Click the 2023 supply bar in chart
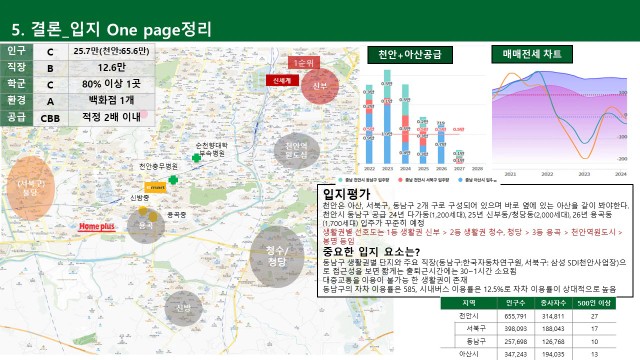This screenshot has width=640, height=360. 387,117
